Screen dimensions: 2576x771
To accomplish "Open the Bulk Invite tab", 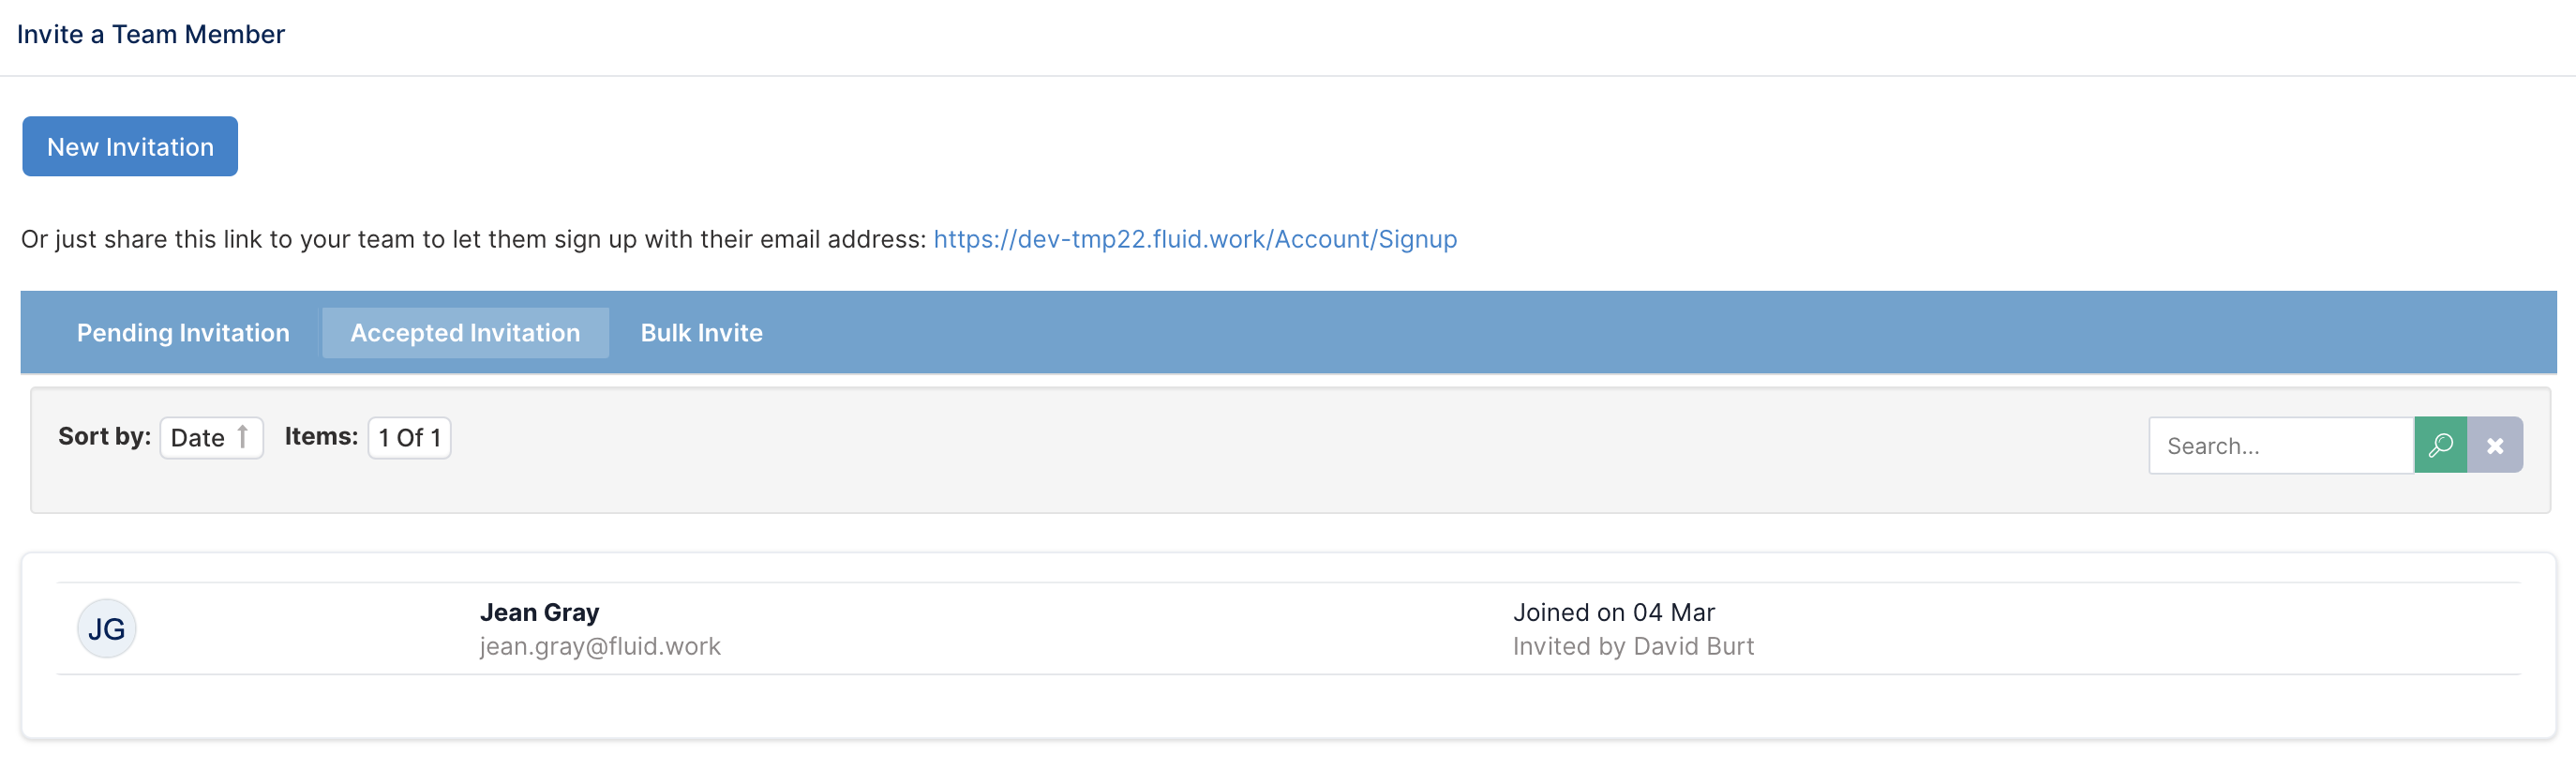I will (x=701, y=333).
